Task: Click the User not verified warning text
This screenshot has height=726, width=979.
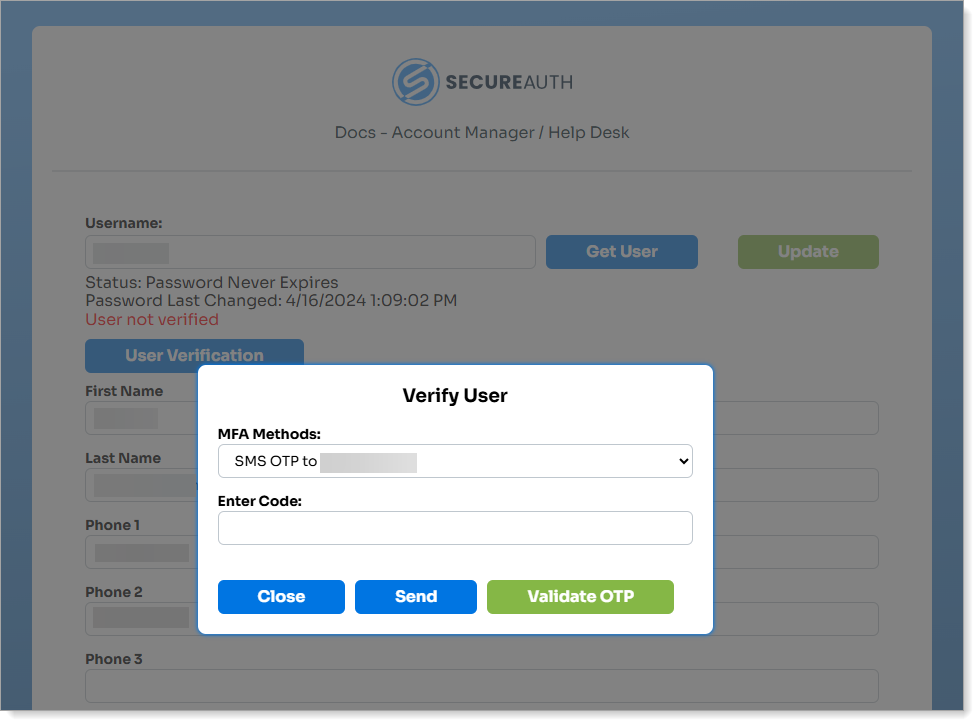Action: (x=151, y=319)
